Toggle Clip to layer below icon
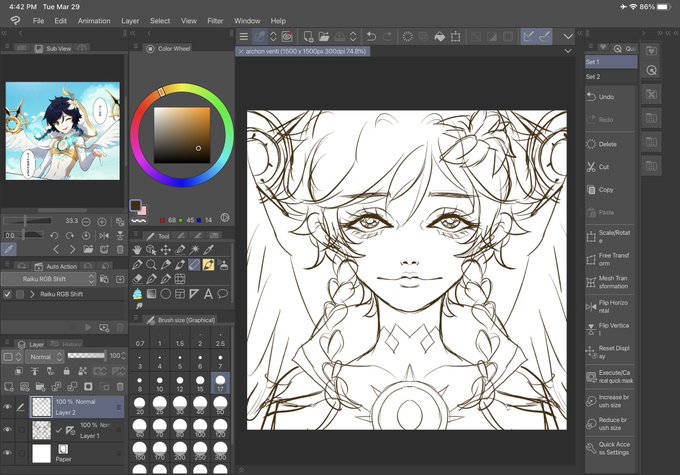The image size is (680, 475). 19,371
